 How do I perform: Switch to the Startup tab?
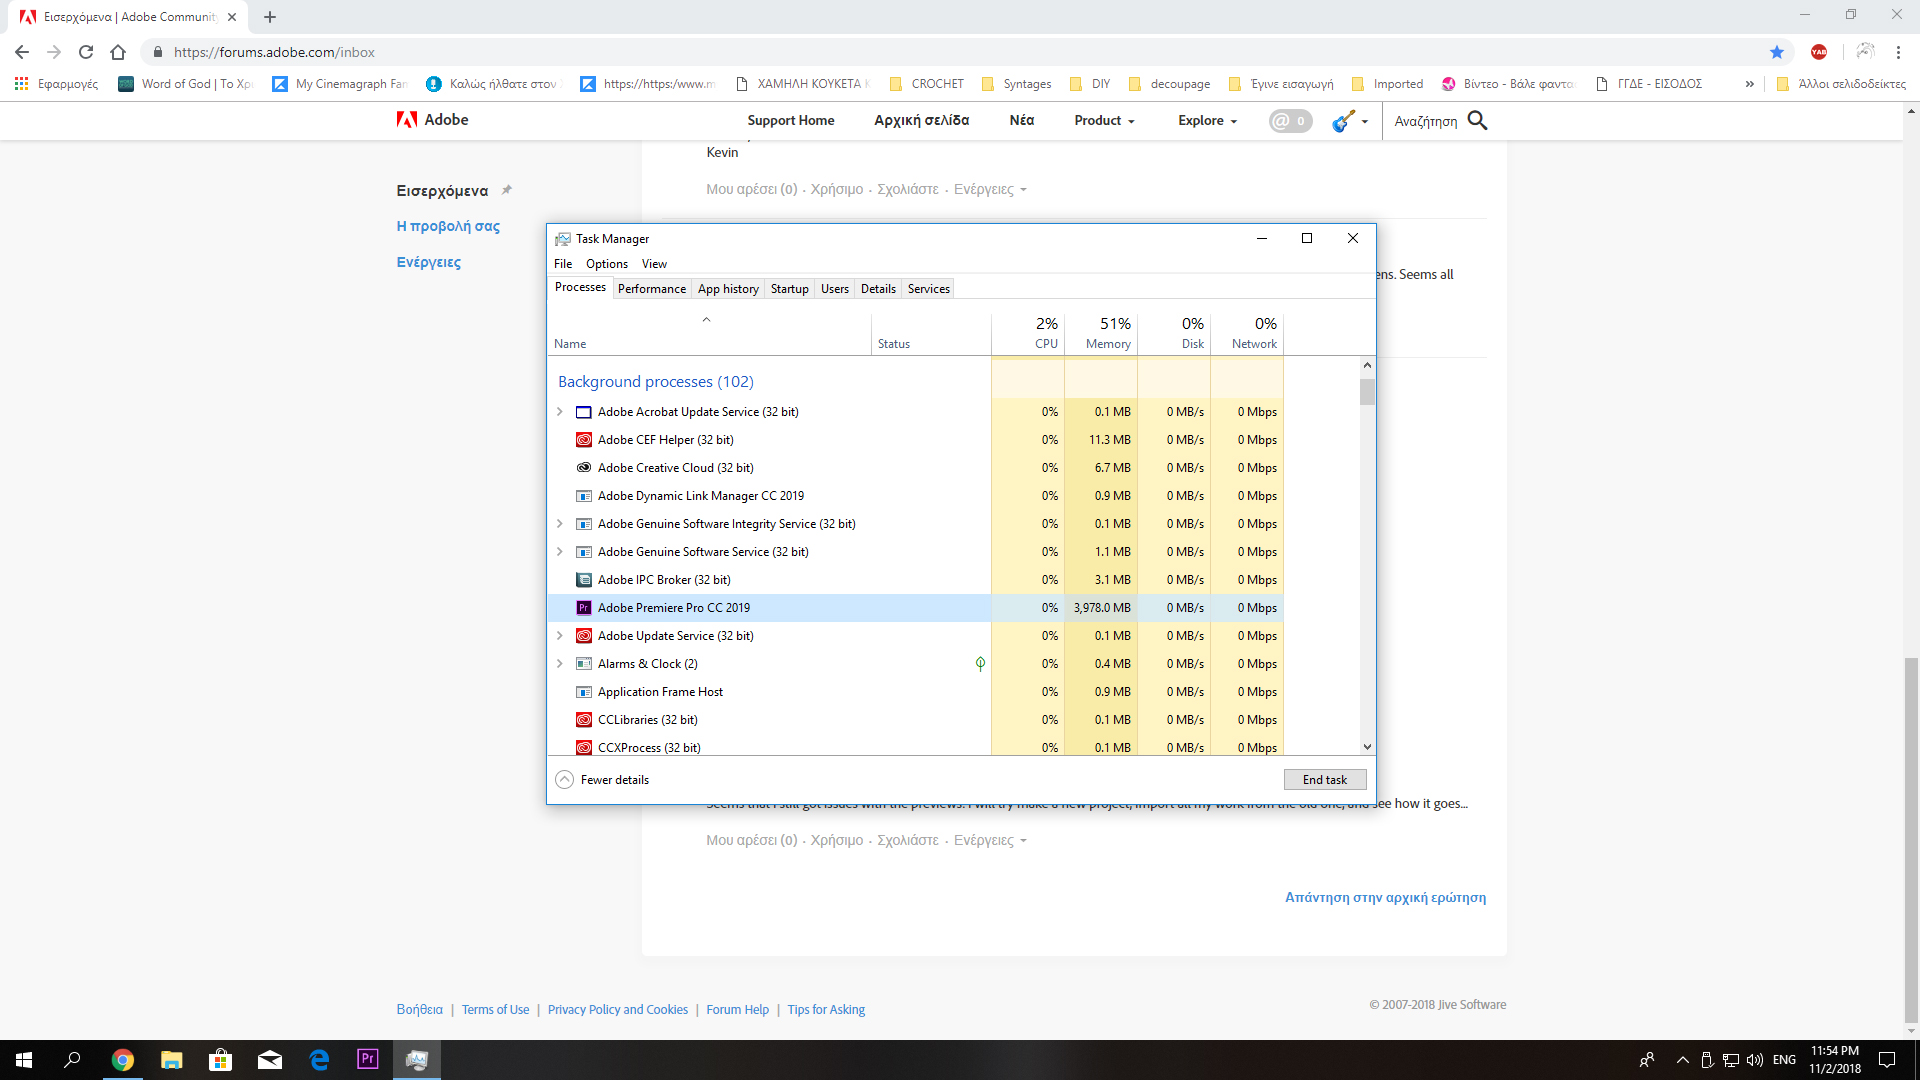(x=789, y=289)
